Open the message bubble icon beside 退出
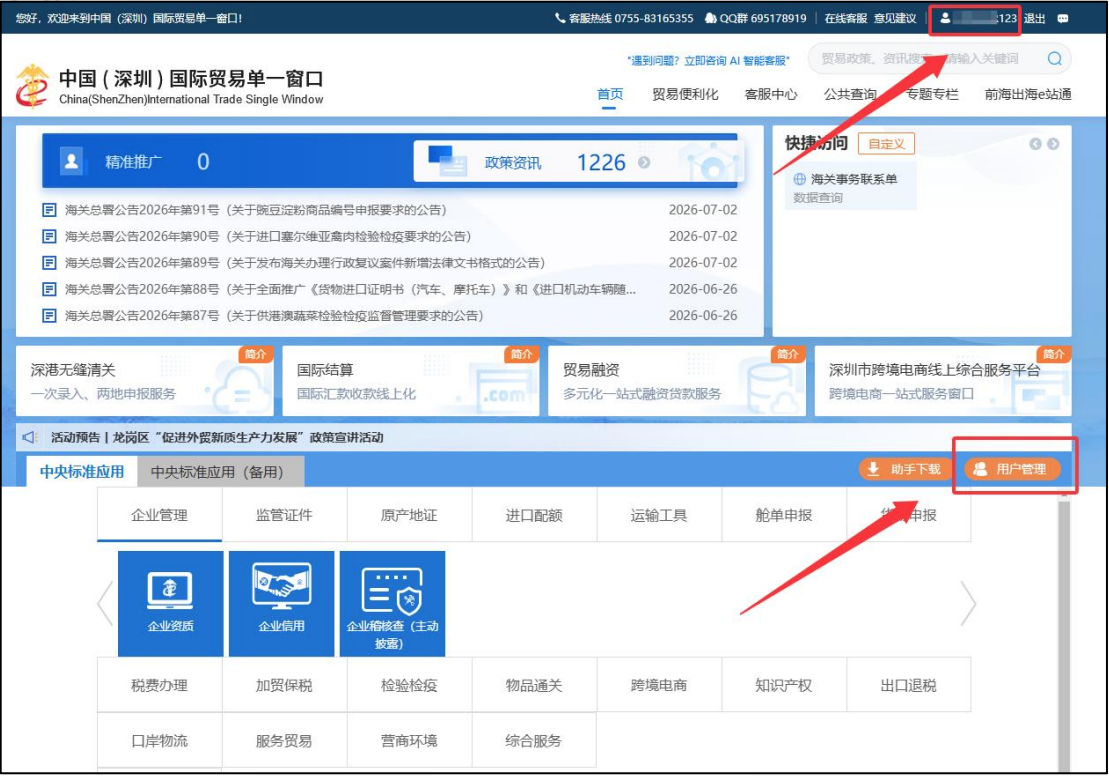 coord(1062,19)
